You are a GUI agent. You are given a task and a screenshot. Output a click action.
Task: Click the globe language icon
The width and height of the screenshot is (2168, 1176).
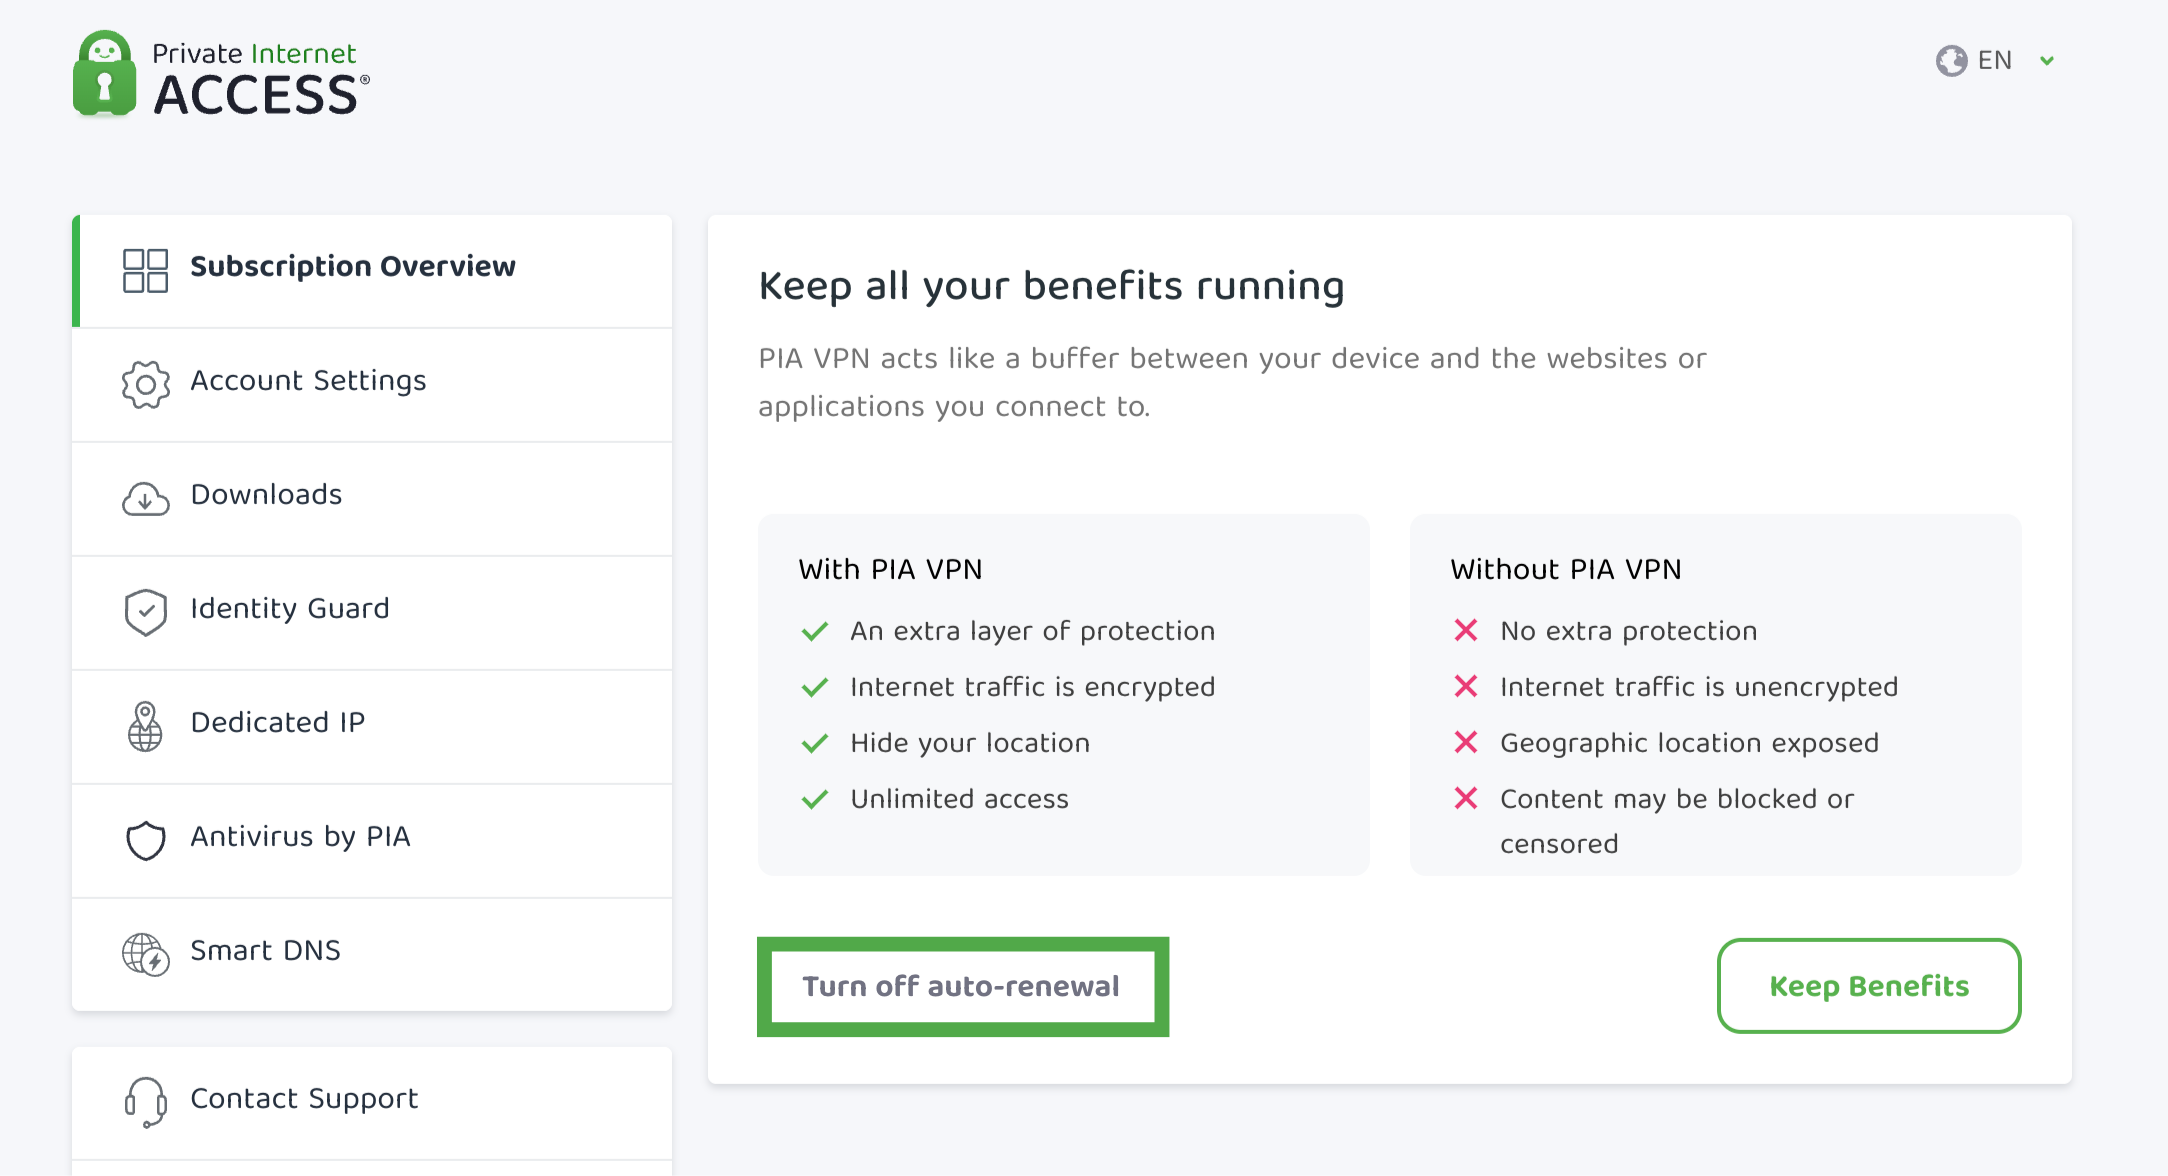point(1951,61)
